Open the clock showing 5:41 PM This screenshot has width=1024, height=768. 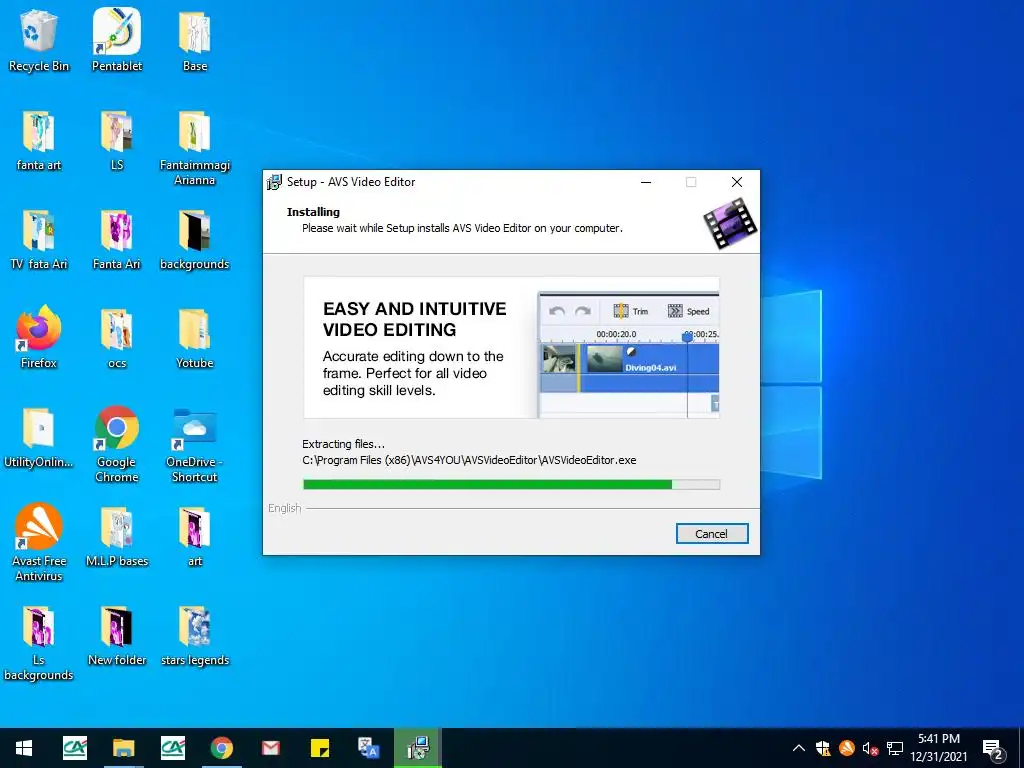click(938, 748)
